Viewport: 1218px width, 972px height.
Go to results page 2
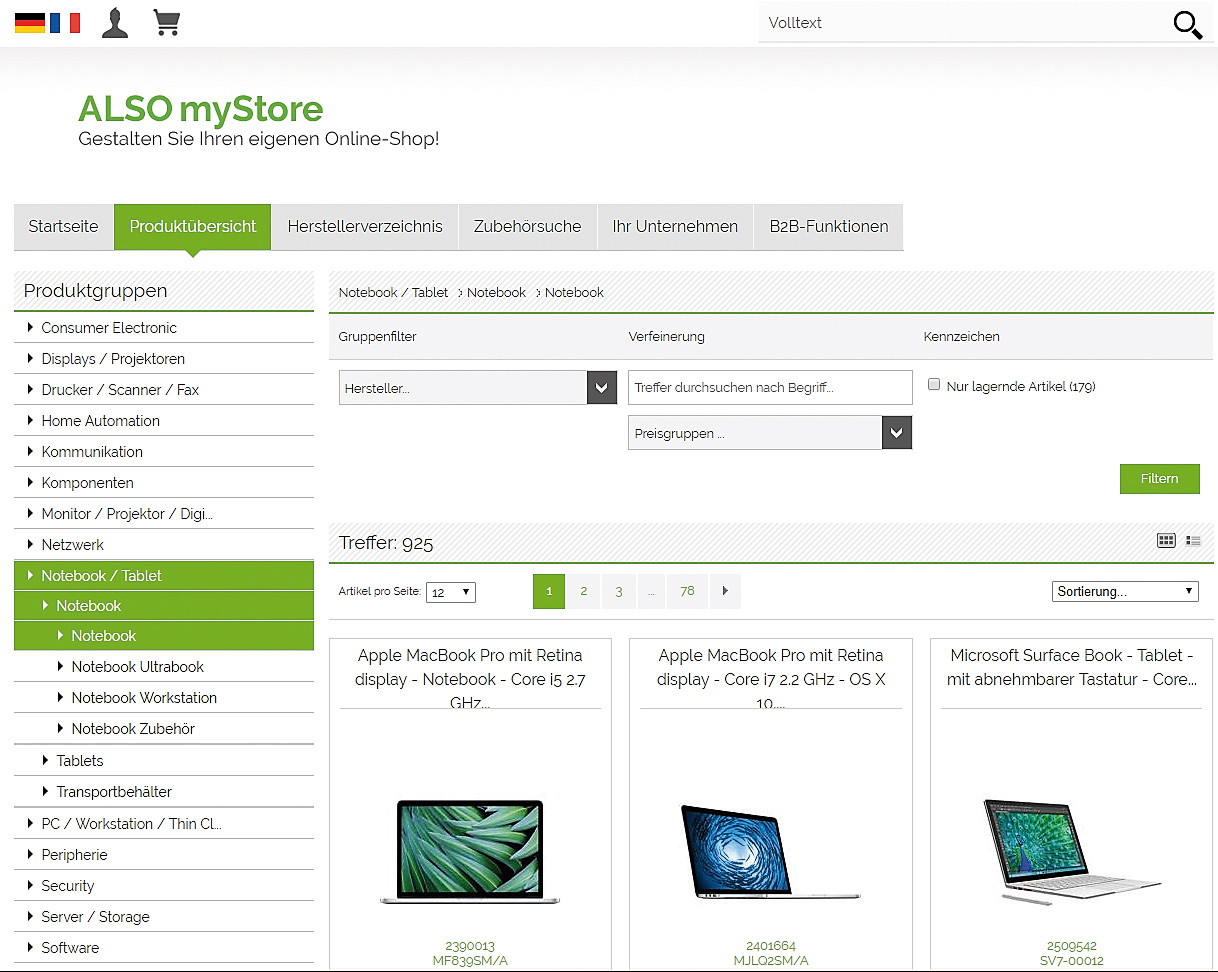584,591
